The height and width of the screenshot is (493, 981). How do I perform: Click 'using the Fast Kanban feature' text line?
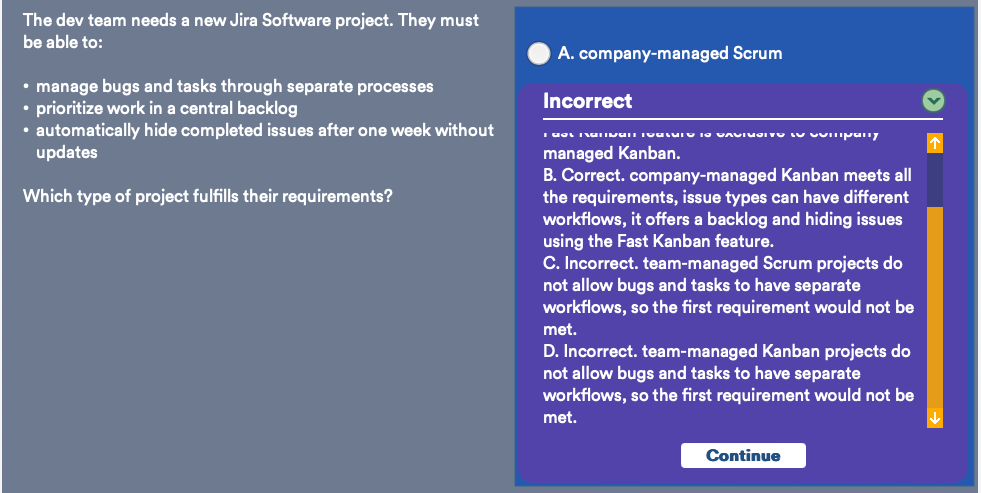click(658, 241)
